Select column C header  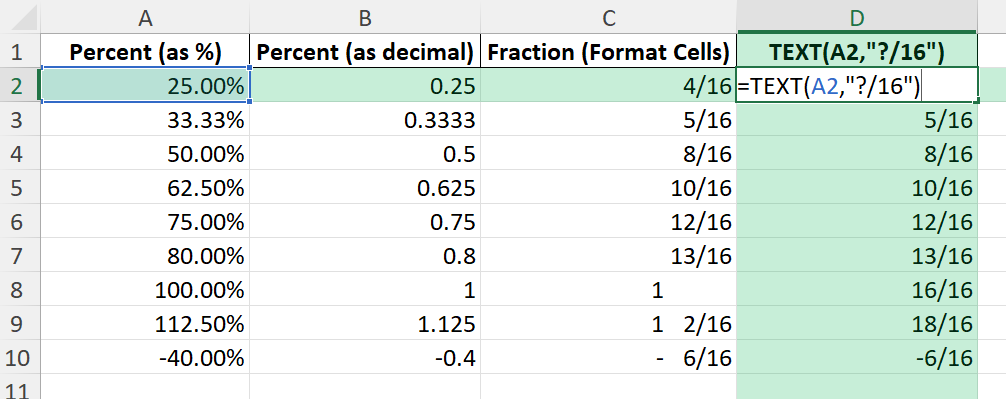tap(609, 18)
